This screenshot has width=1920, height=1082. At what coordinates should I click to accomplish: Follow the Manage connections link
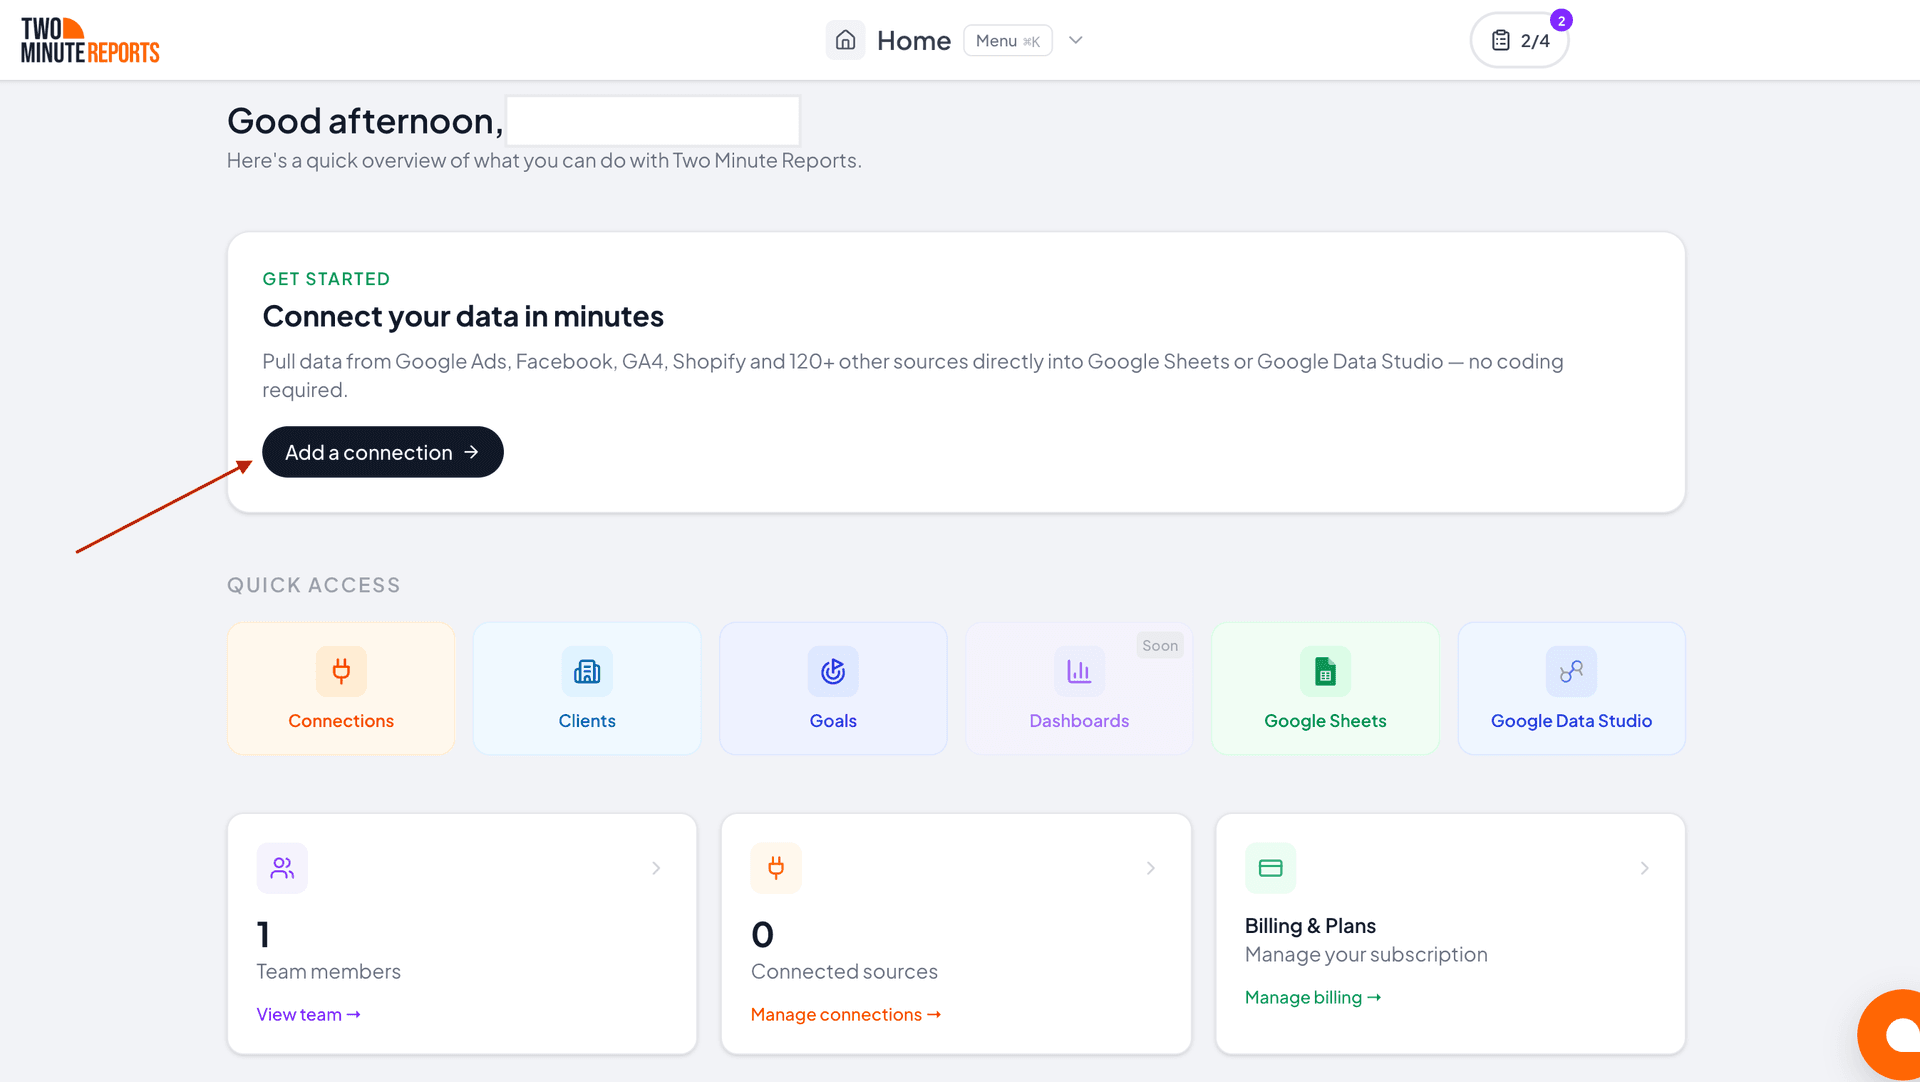click(x=846, y=1014)
